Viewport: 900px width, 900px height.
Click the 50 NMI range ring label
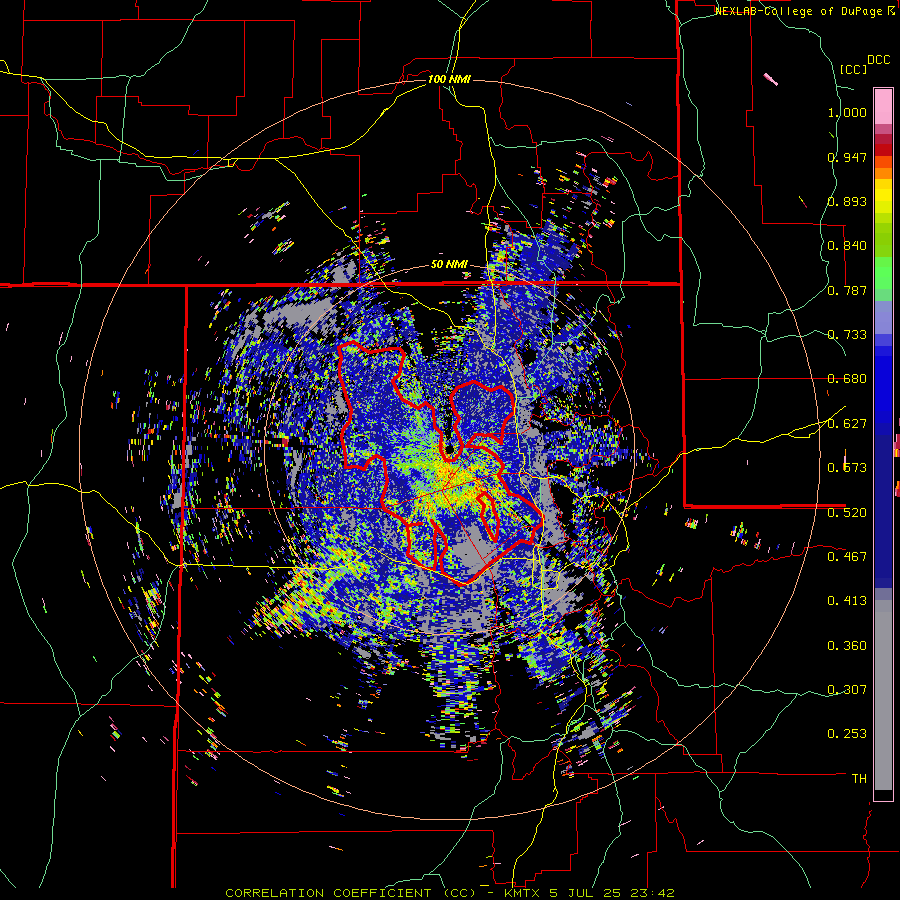449,265
